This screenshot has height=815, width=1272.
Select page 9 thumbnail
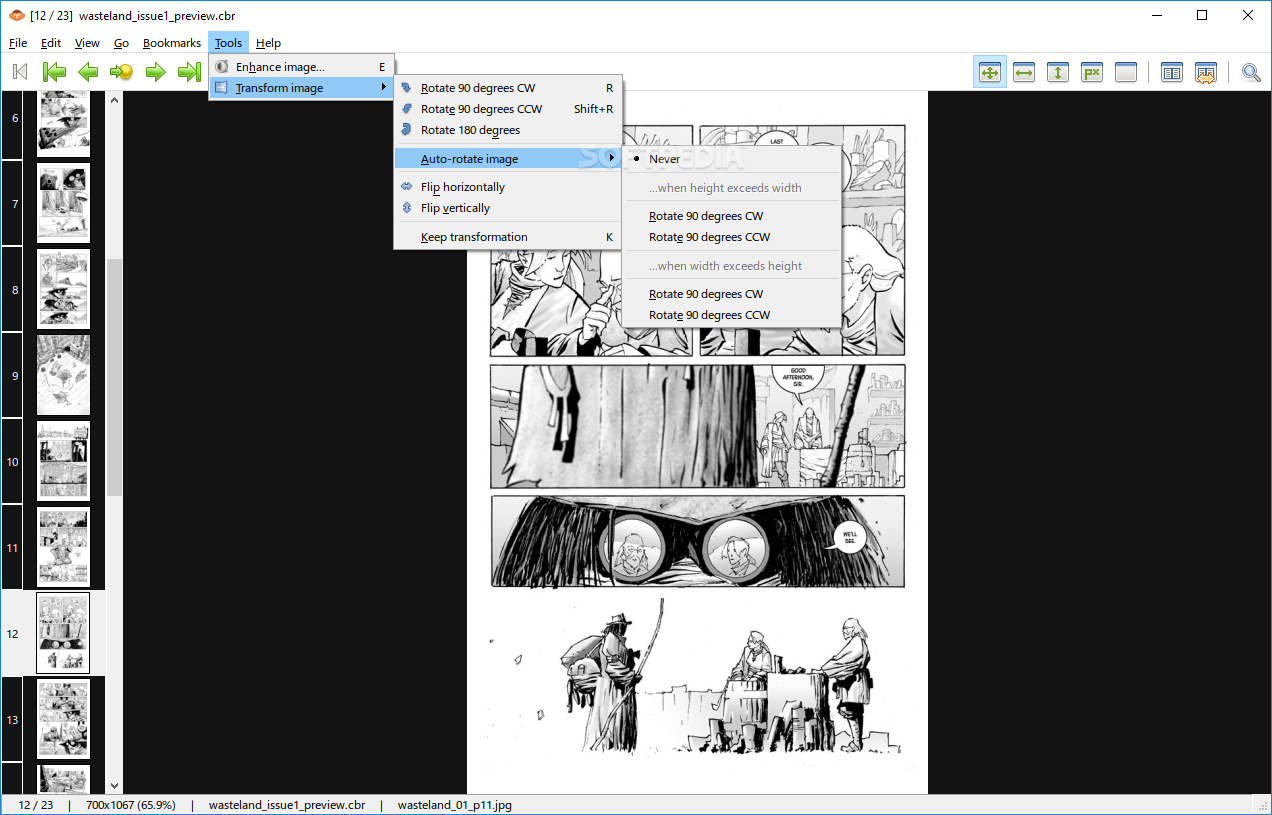click(x=63, y=375)
